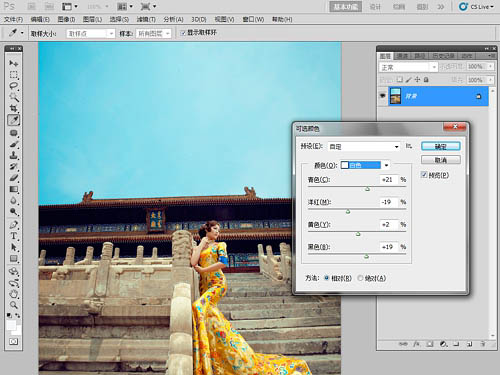Screen dimensions: 500x375
Task: Select the 3D Object Rotate tool
Action: pyautogui.click(x=14, y=271)
